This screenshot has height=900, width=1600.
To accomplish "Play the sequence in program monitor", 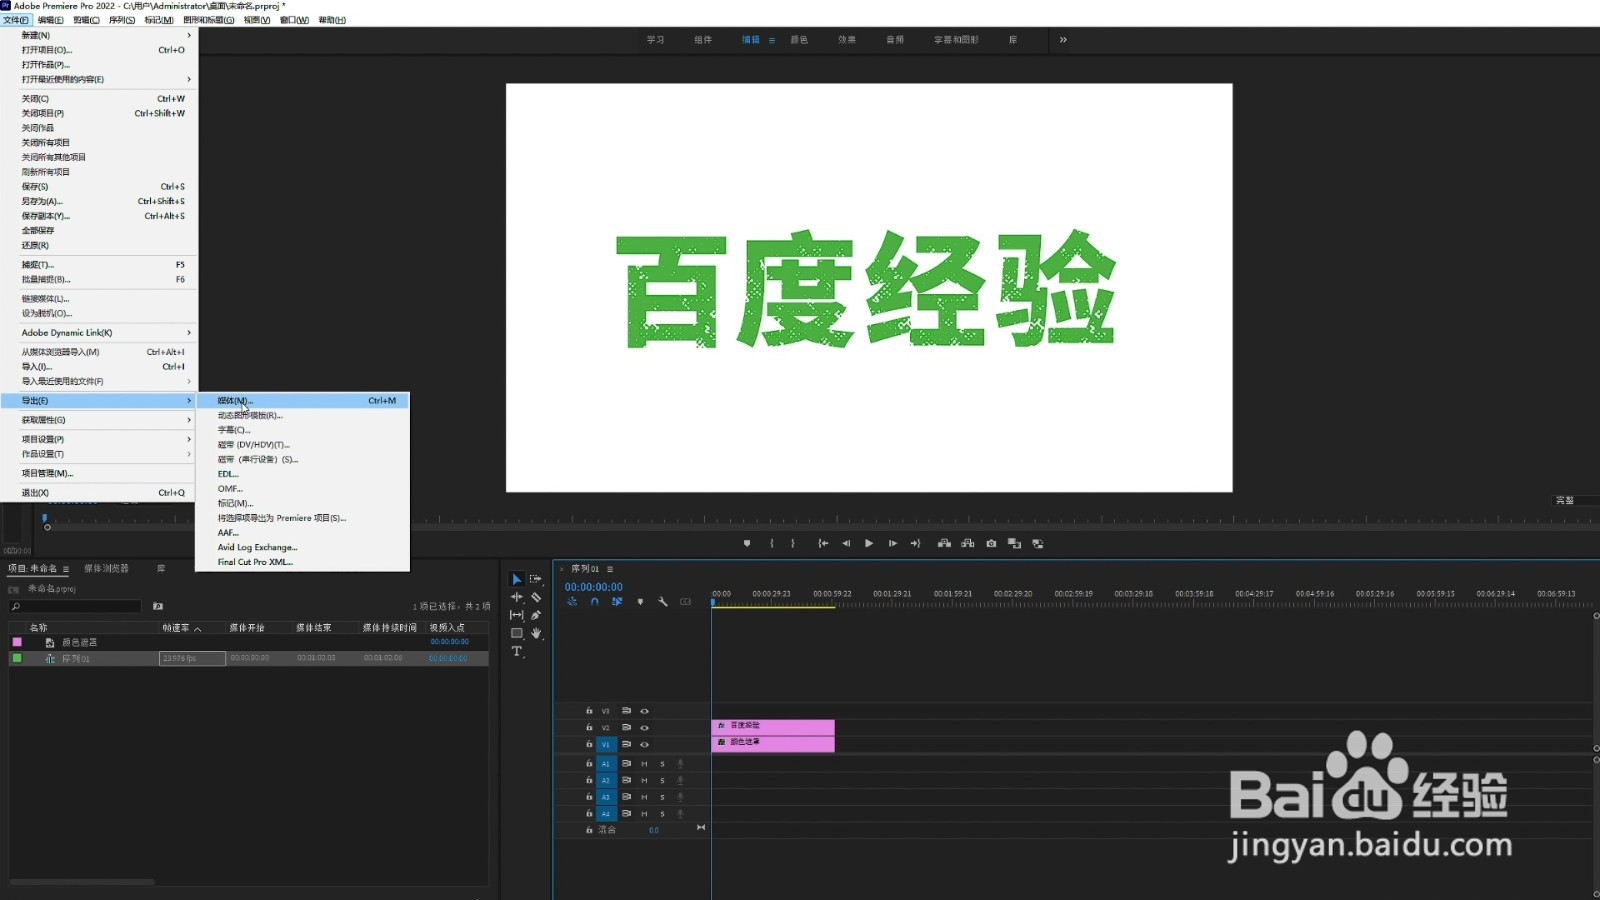I will coord(869,543).
